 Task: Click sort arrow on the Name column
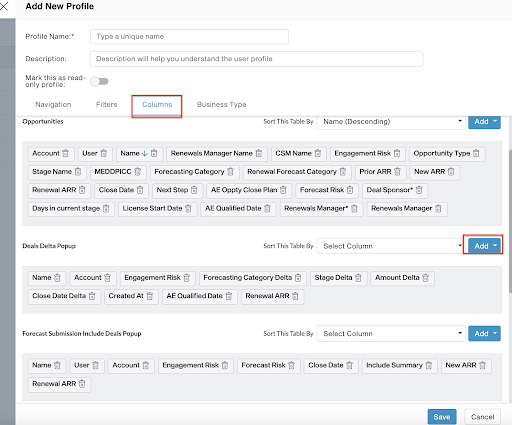pyautogui.click(x=145, y=153)
